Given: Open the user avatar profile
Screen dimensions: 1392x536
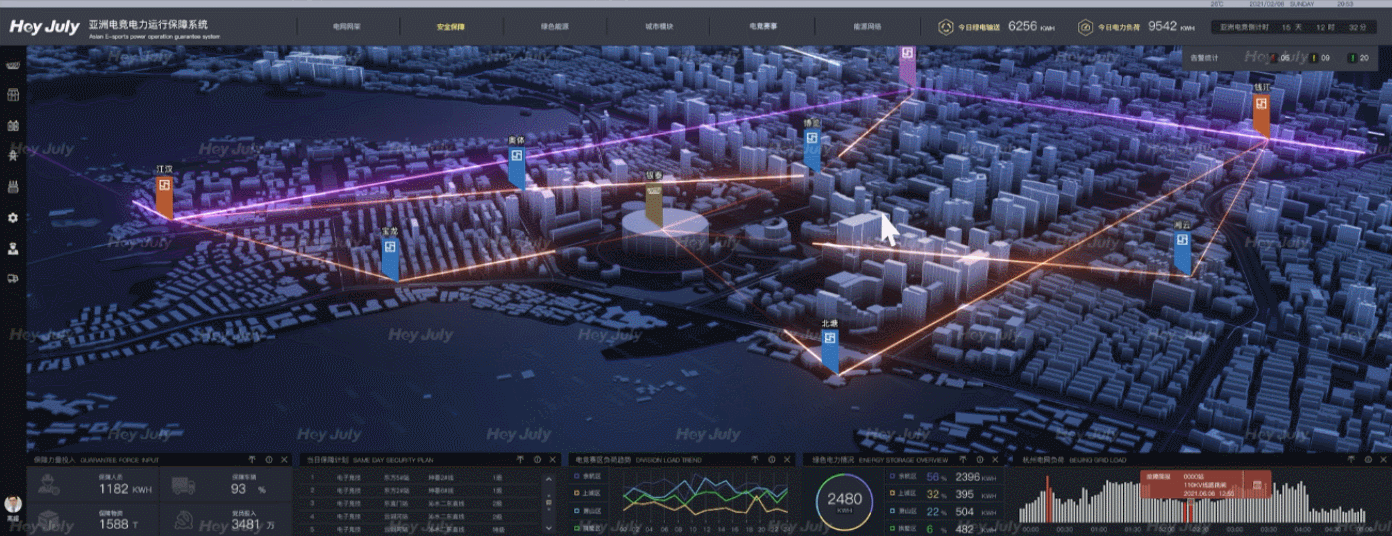Looking at the screenshot, I should click(x=13, y=505).
